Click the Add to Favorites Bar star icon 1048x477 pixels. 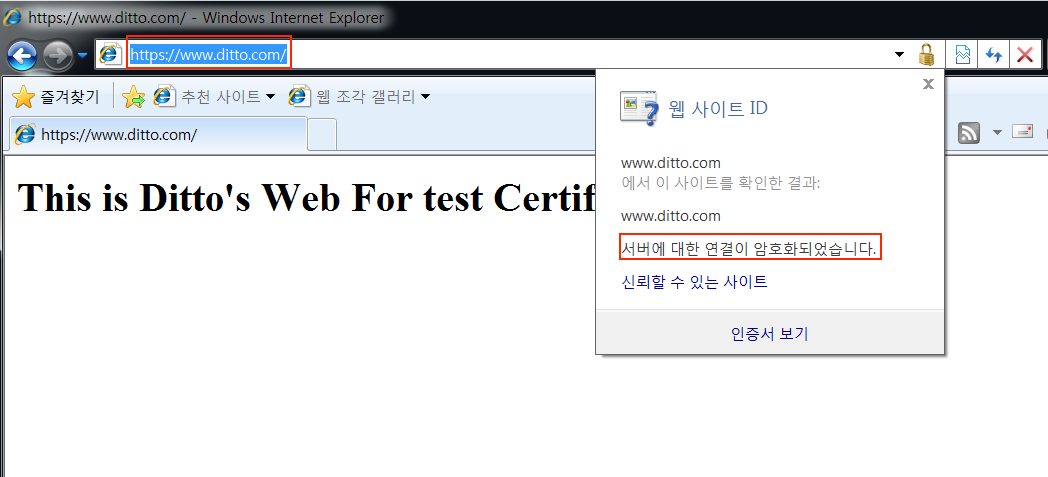(134, 97)
